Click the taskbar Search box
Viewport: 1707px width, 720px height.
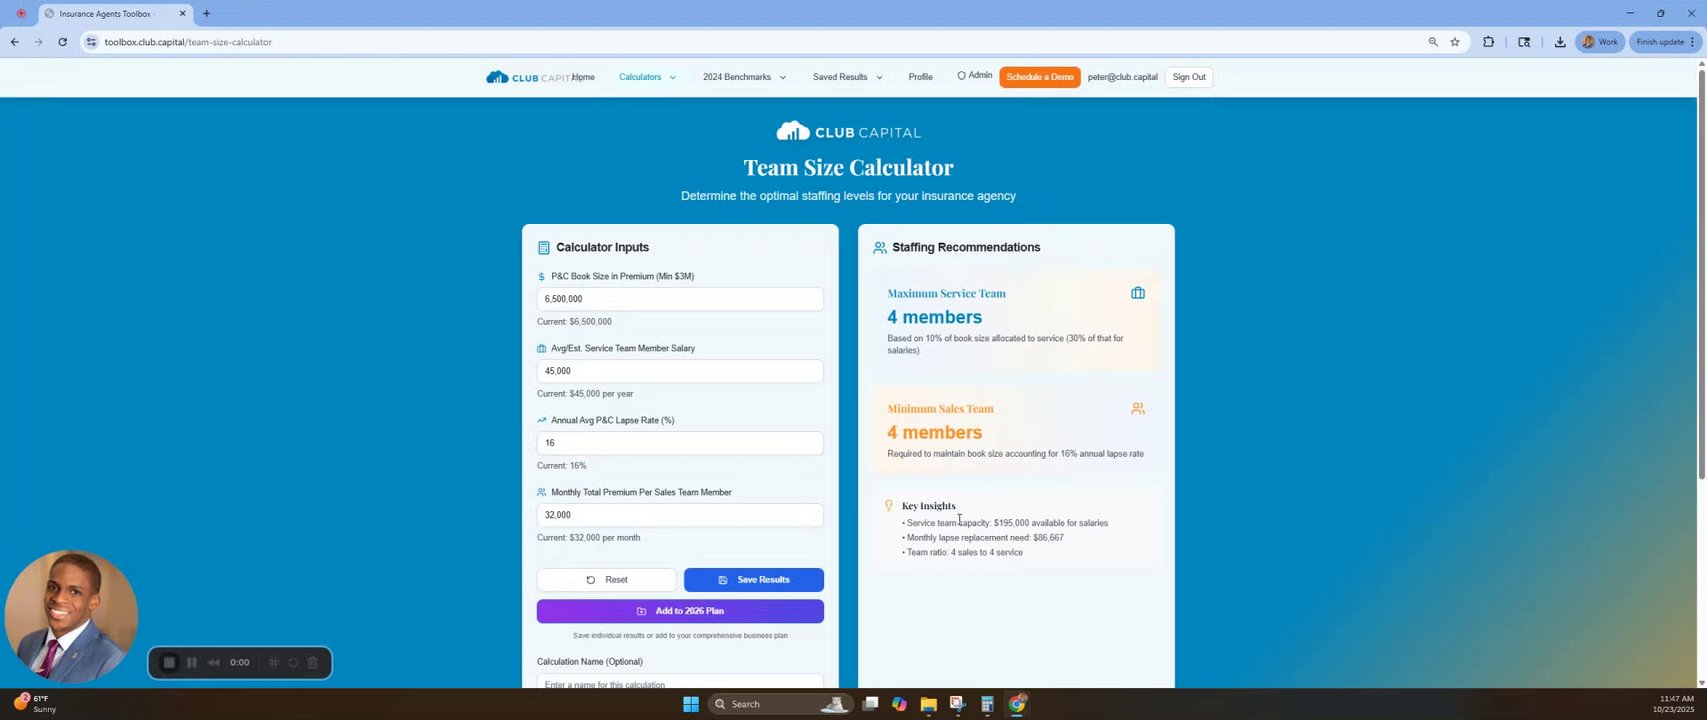[x=781, y=704]
